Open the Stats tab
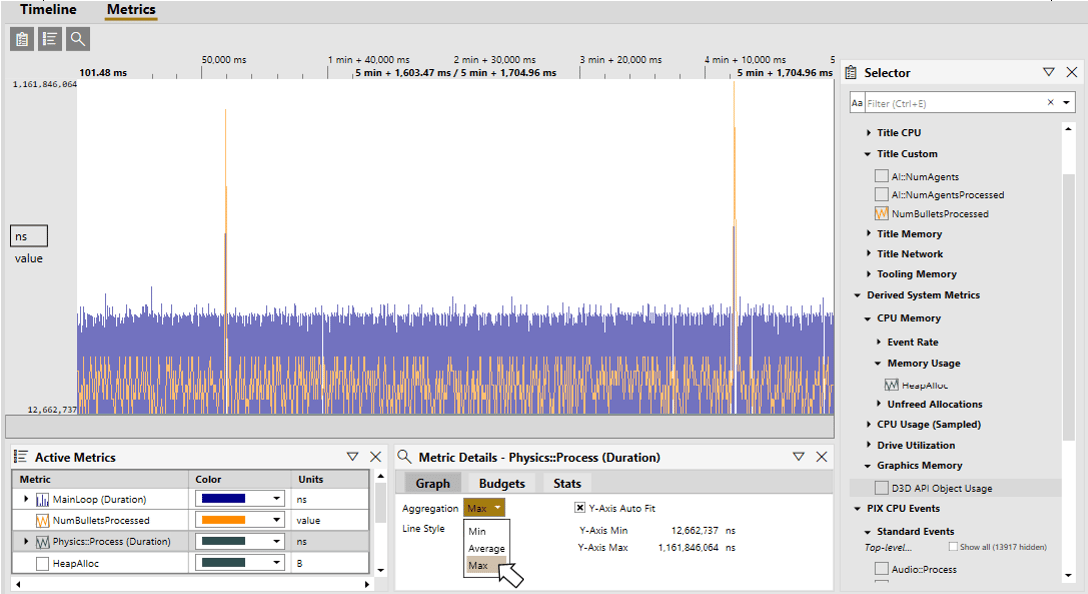Viewport: 1088px width, 594px height. (567, 484)
